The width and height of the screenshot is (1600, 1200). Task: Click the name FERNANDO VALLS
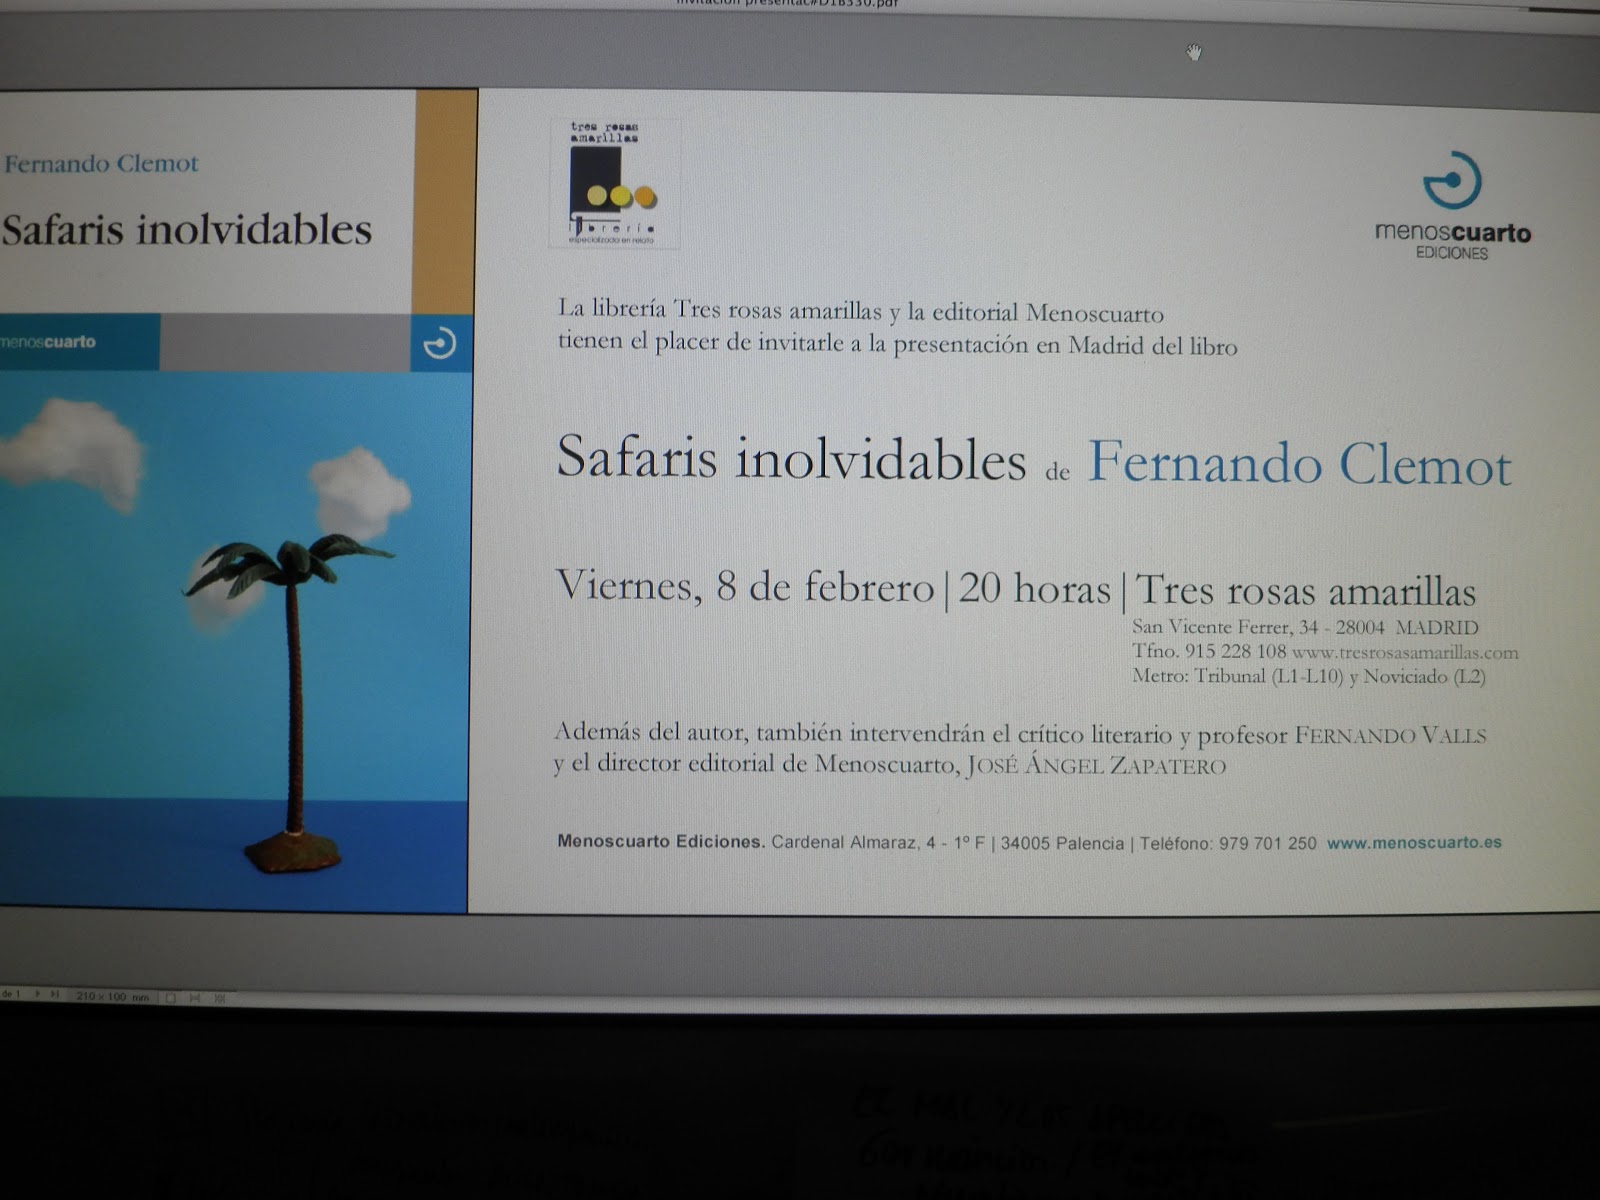click(x=1390, y=736)
